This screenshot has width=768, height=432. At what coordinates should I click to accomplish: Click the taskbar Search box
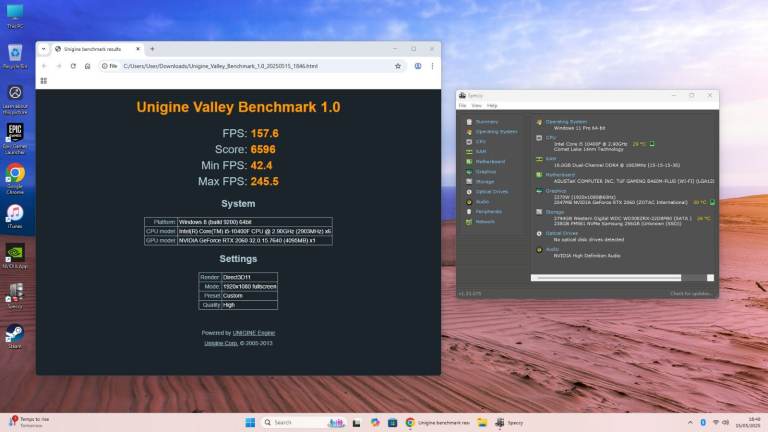pos(303,423)
